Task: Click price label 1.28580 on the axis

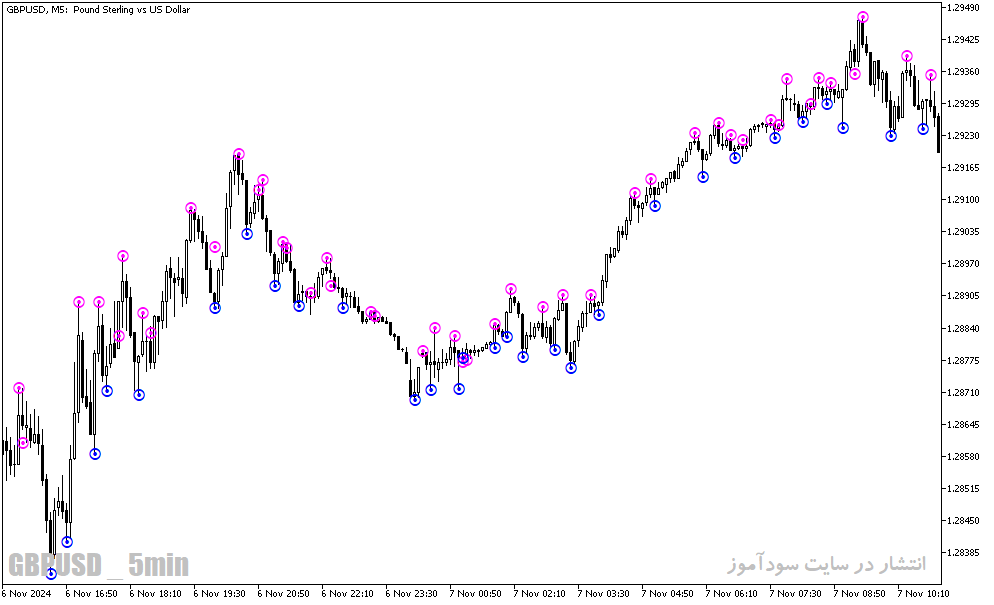Action: point(963,457)
